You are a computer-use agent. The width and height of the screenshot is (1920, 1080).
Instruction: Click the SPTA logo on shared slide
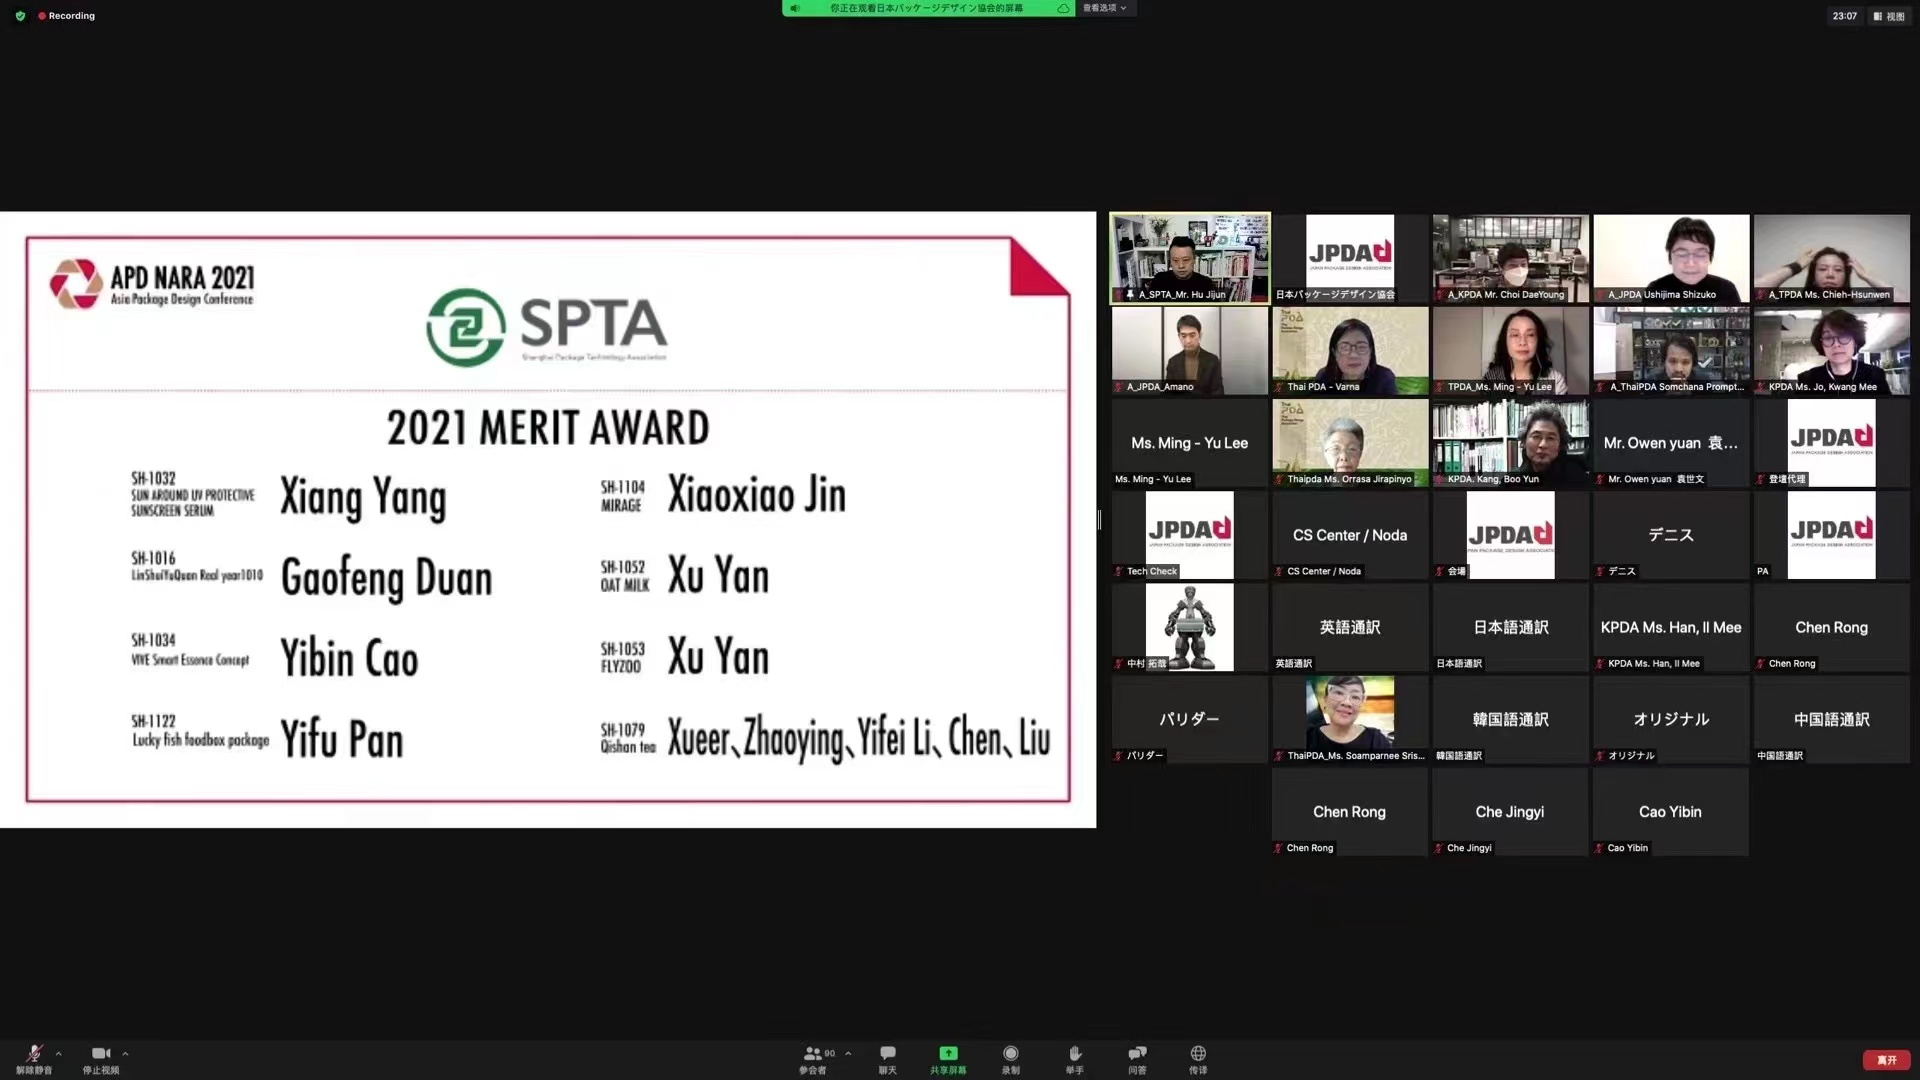tap(547, 327)
